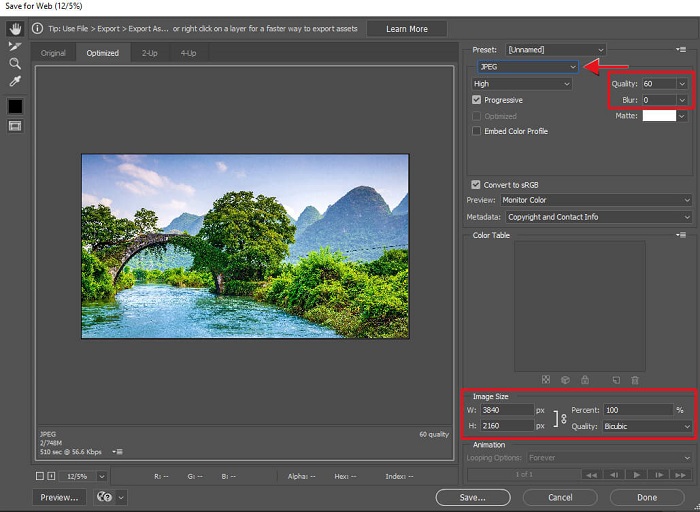Click the browser preview globe icon
700x512 pixels.
(x=104, y=497)
